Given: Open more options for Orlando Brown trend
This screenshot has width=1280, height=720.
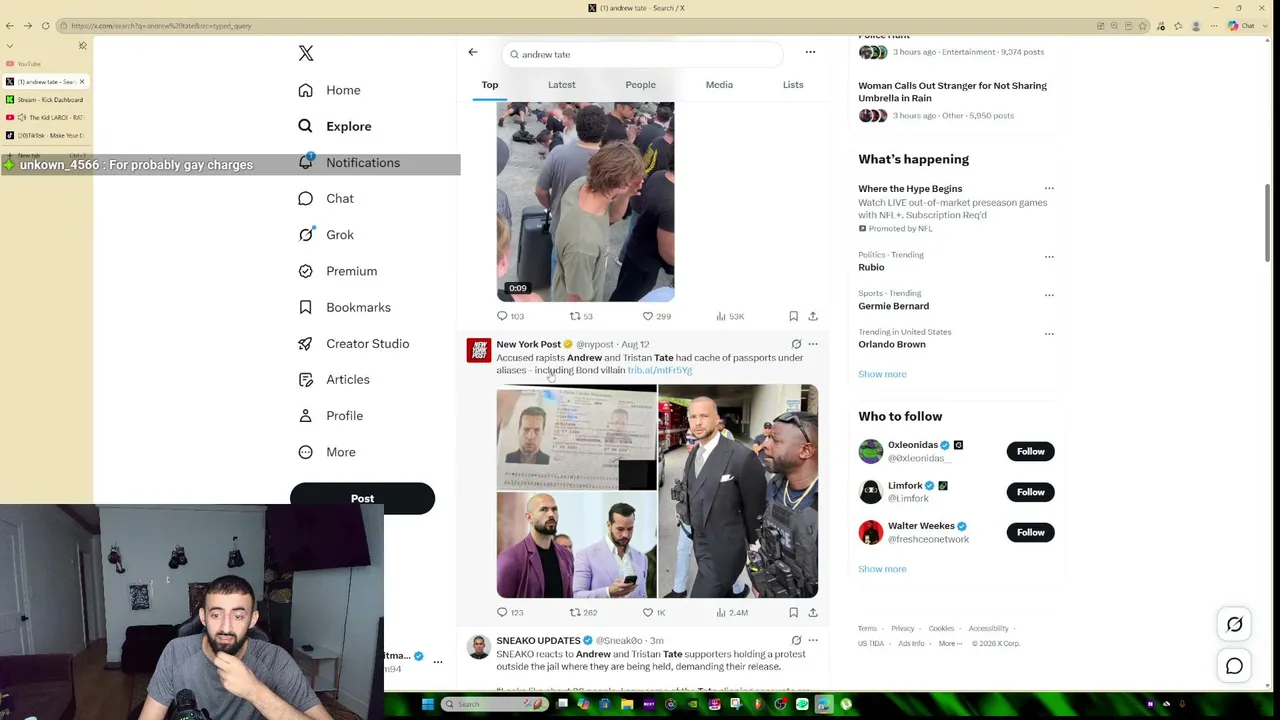Looking at the screenshot, I should [1049, 334].
